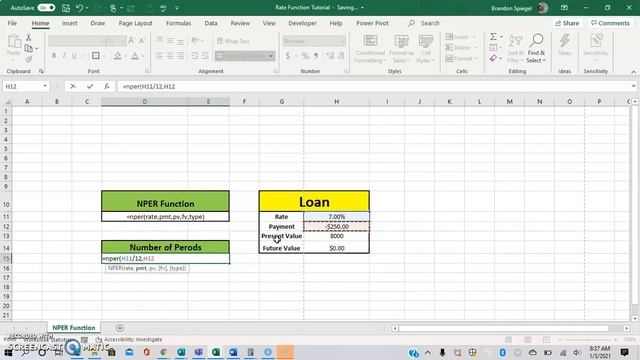Toggle the AutoSave switch
Screen dimensions: 640x360
coord(46,8)
